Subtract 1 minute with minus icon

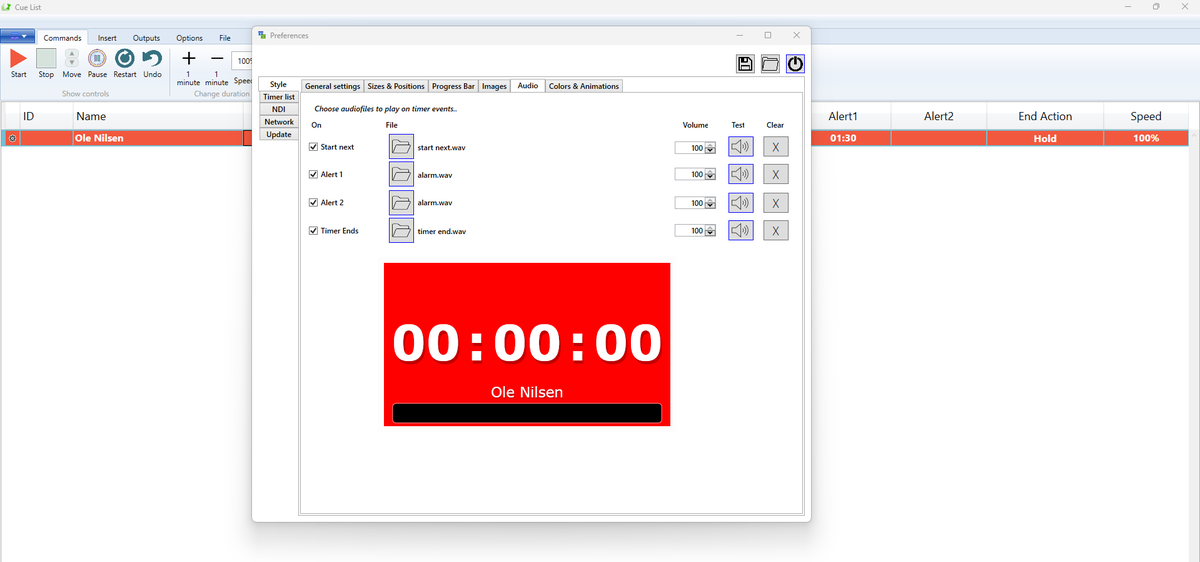217,60
